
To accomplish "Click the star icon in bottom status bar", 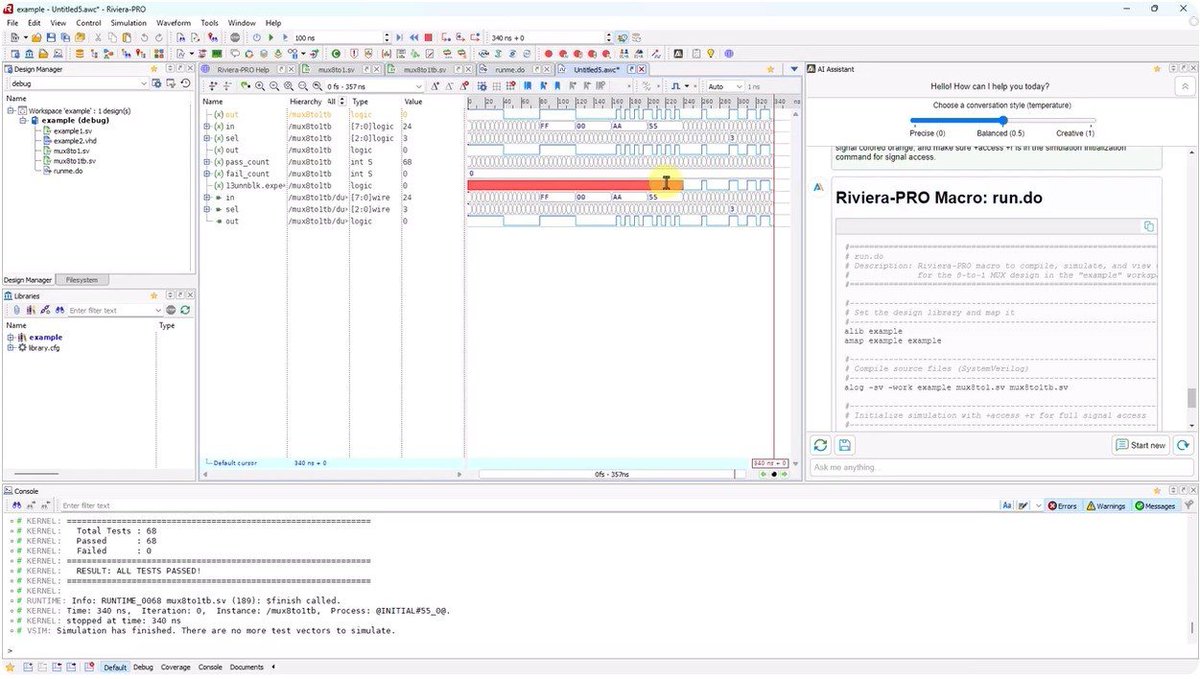I will pos(10,667).
